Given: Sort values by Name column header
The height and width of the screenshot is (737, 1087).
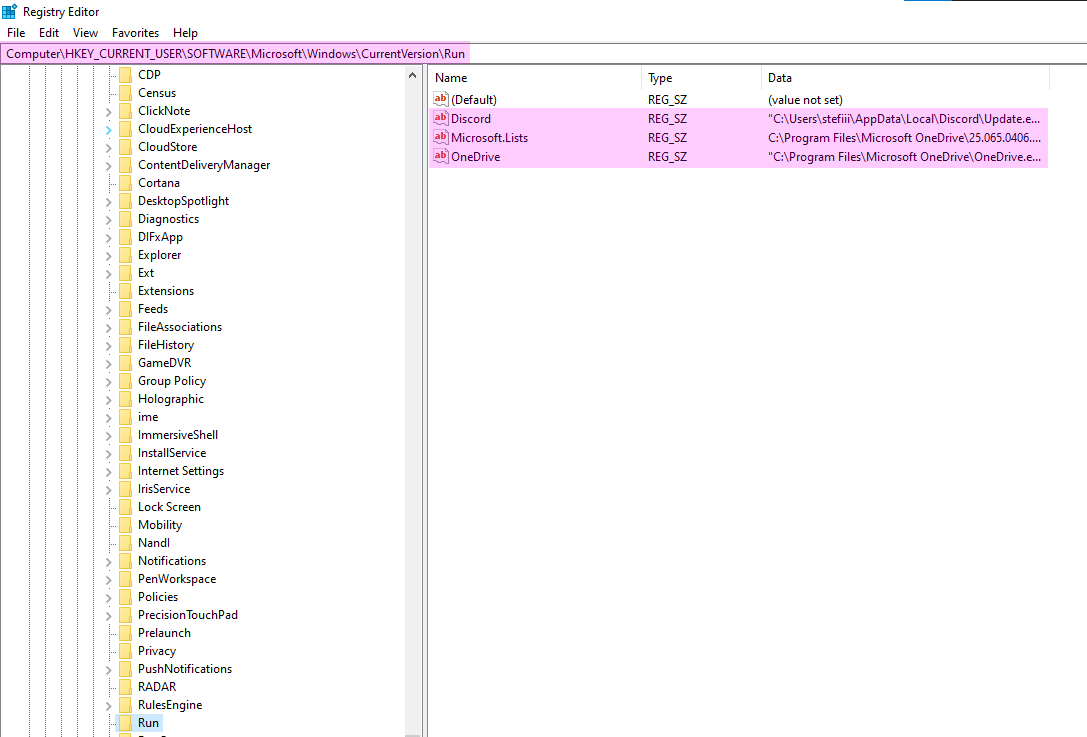Looking at the screenshot, I should point(535,78).
